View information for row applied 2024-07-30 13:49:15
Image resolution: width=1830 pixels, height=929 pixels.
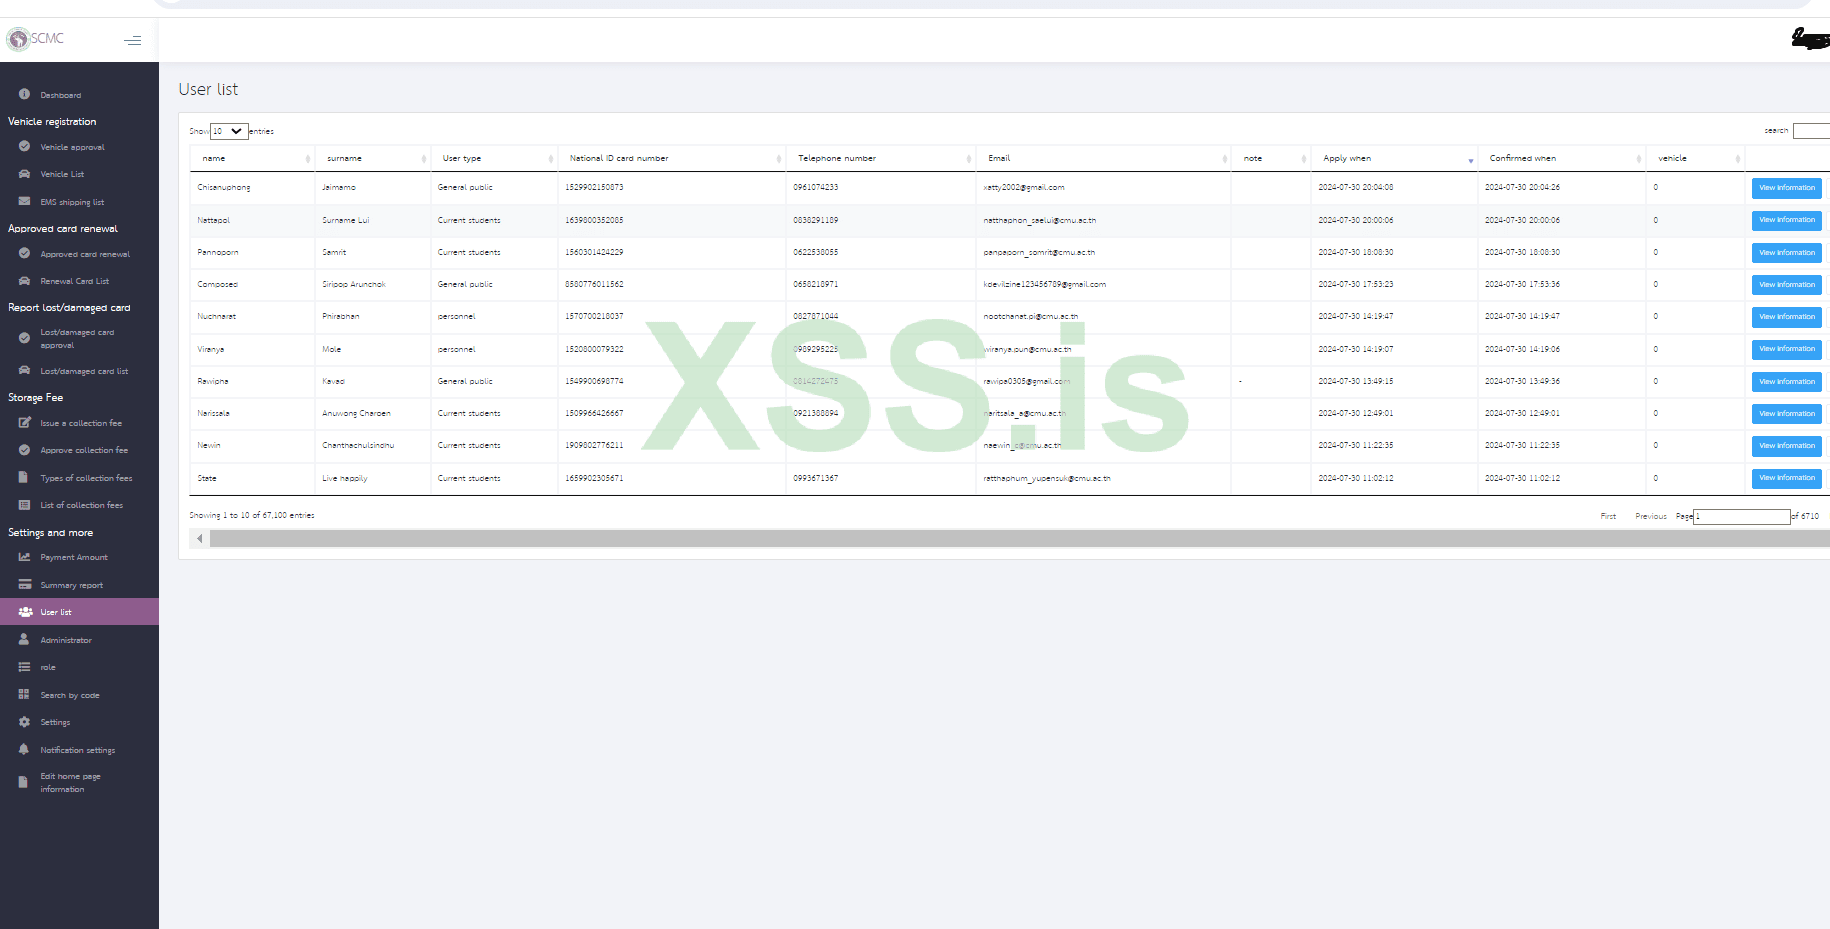point(1787,381)
